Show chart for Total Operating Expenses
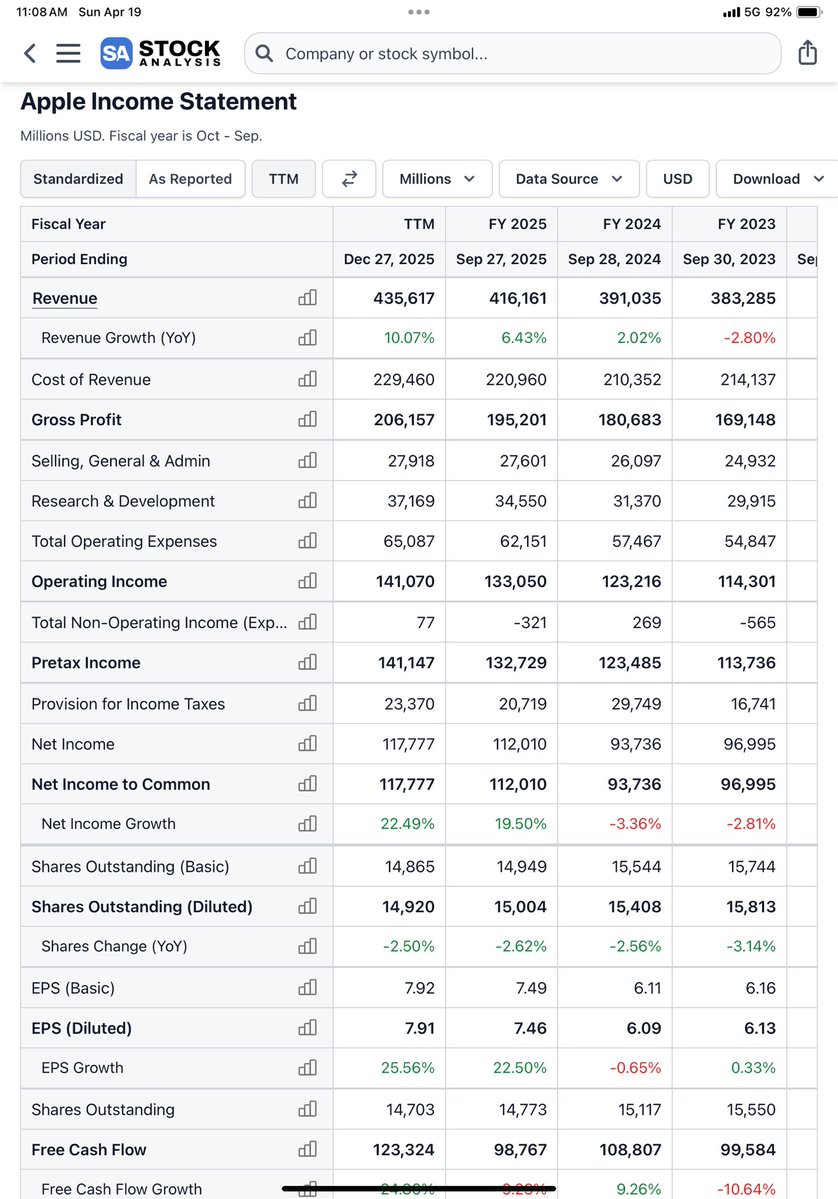The image size is (838, 1199). pyautogui.click(x=307, y=541)
